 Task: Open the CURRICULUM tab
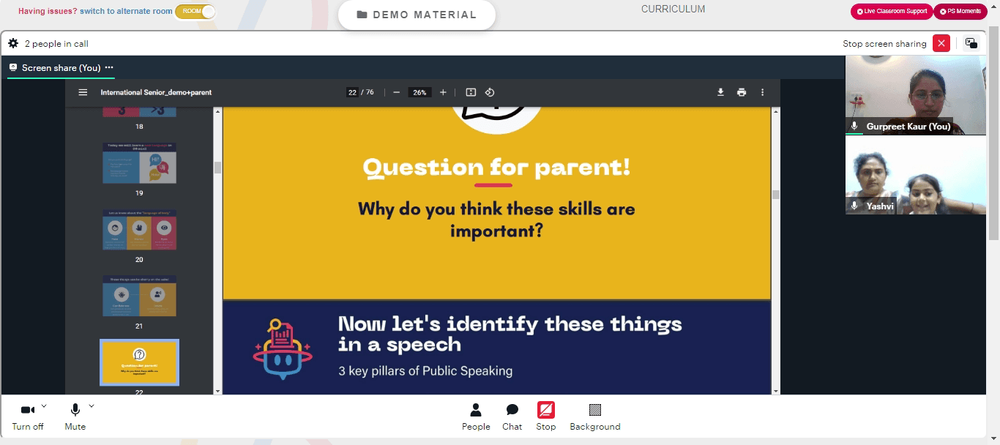[x=673, y=9]
